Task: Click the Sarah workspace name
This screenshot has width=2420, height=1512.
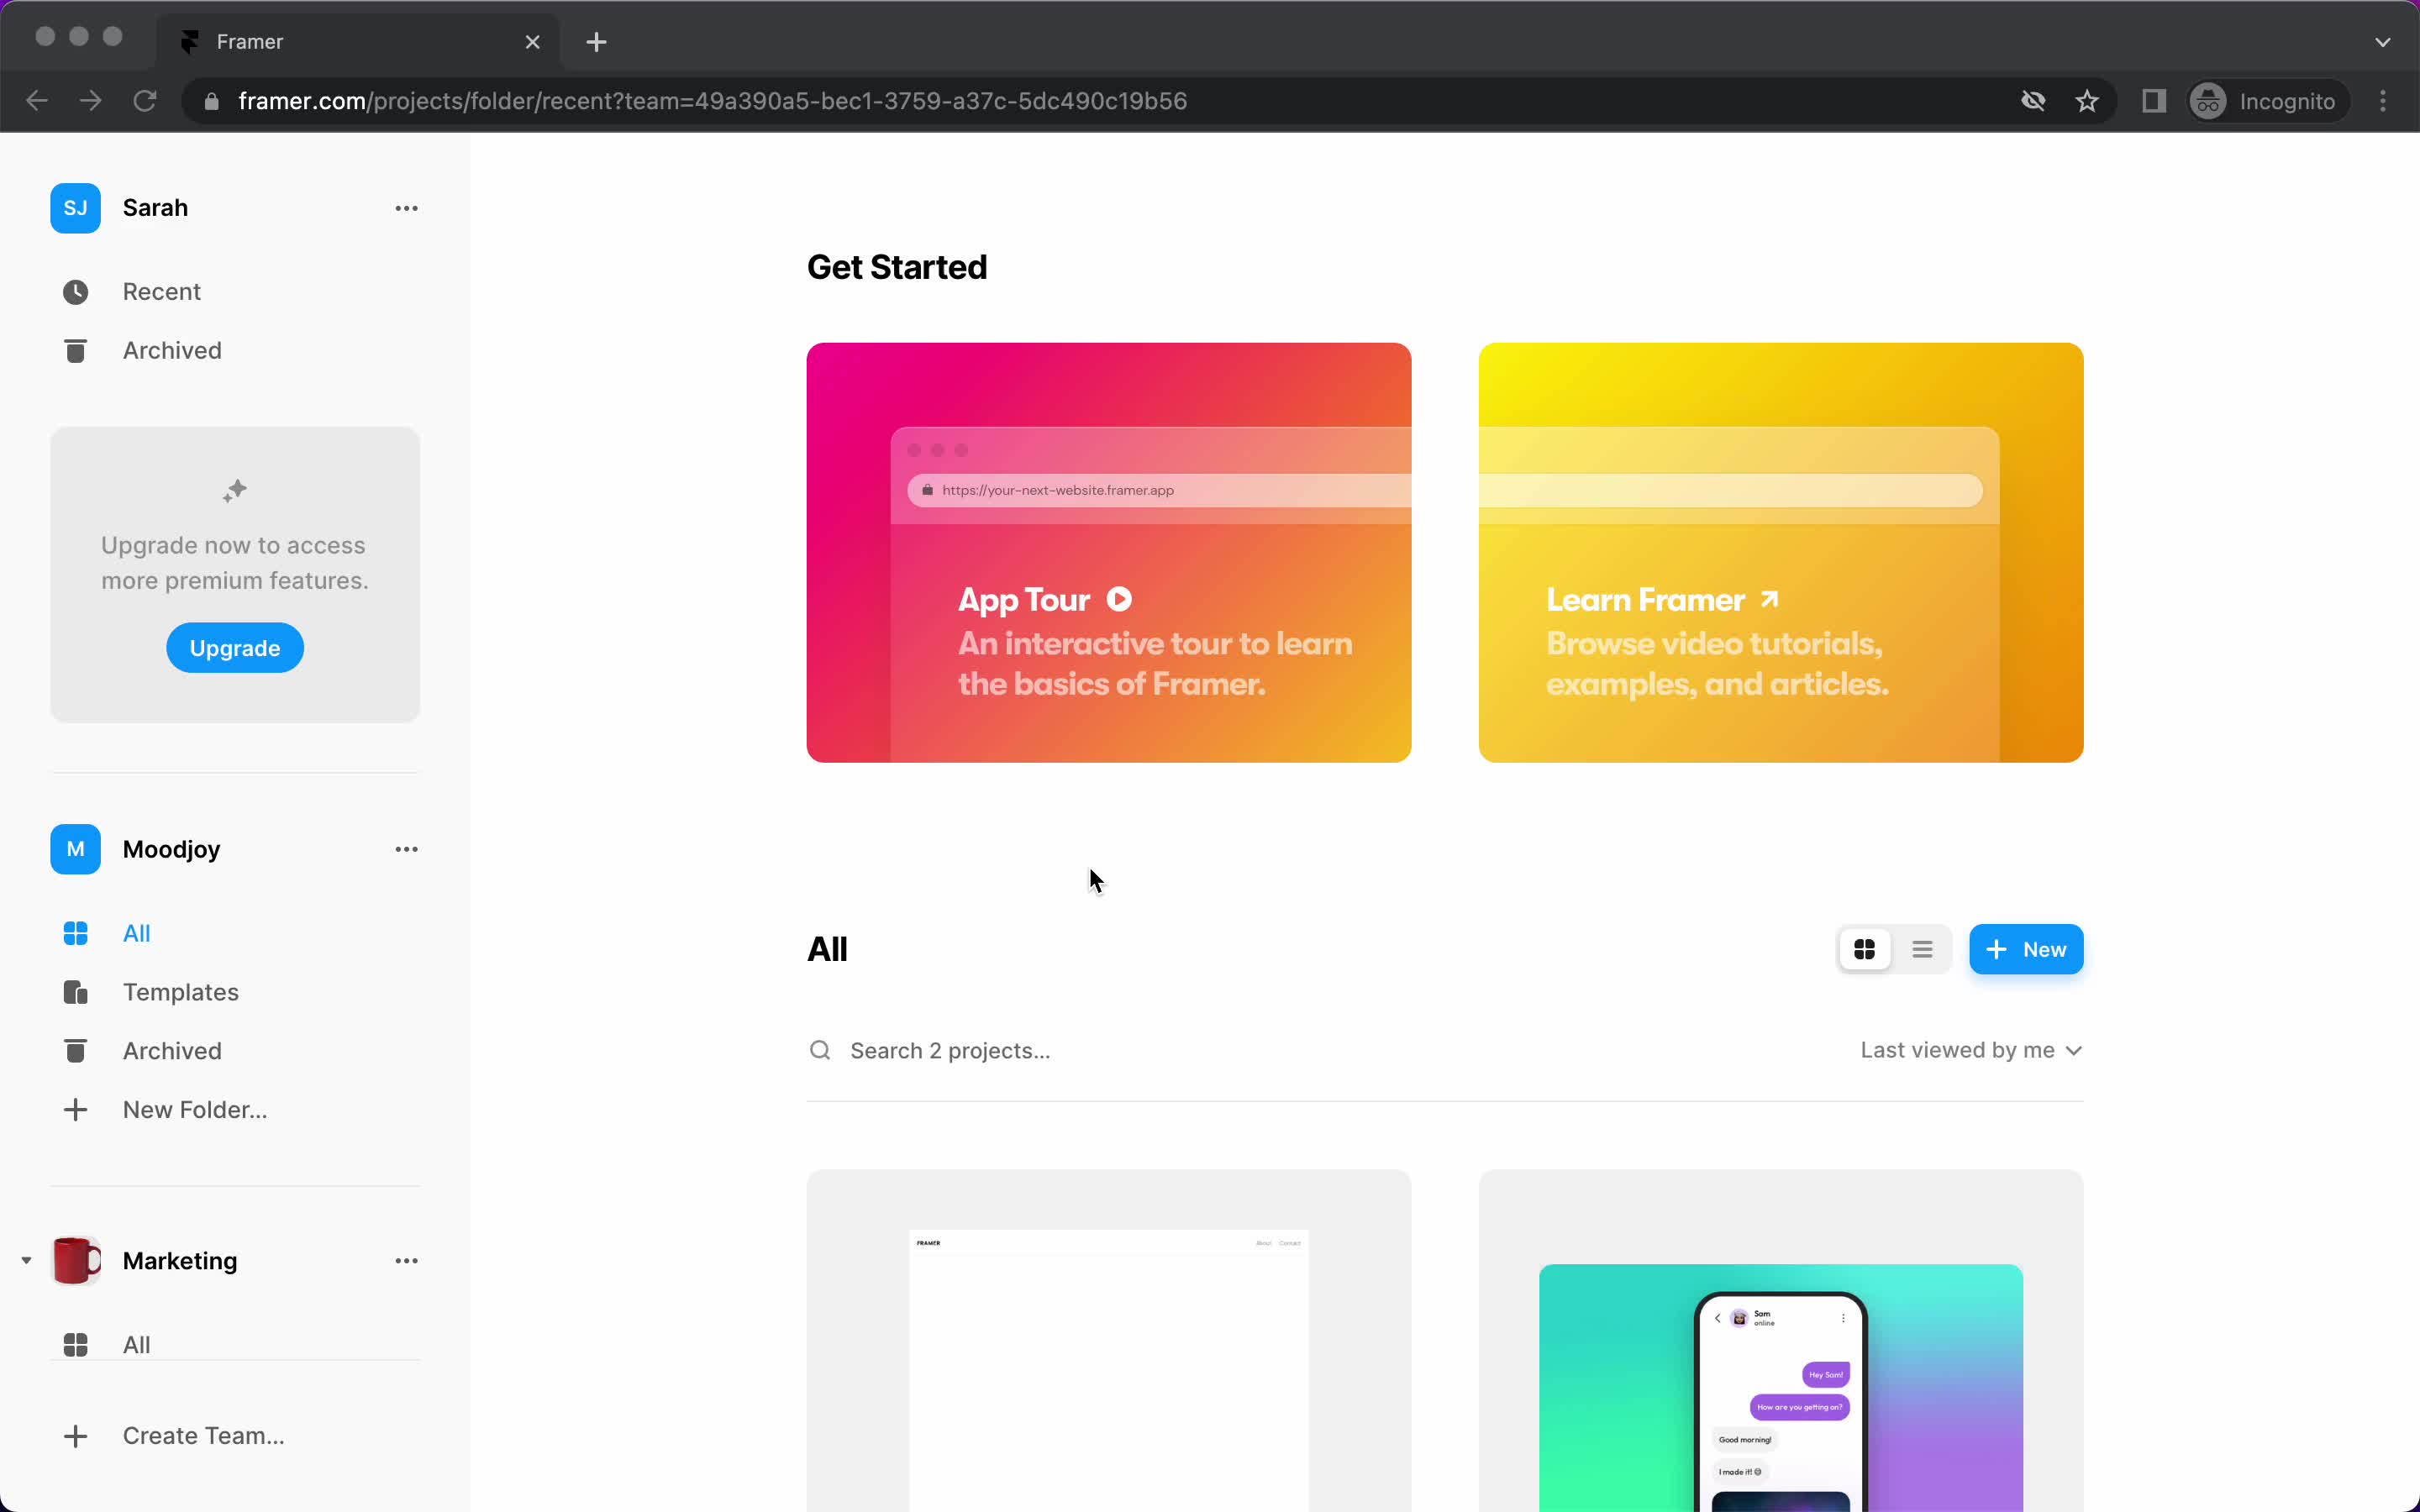Action: (x=155, y=208)
